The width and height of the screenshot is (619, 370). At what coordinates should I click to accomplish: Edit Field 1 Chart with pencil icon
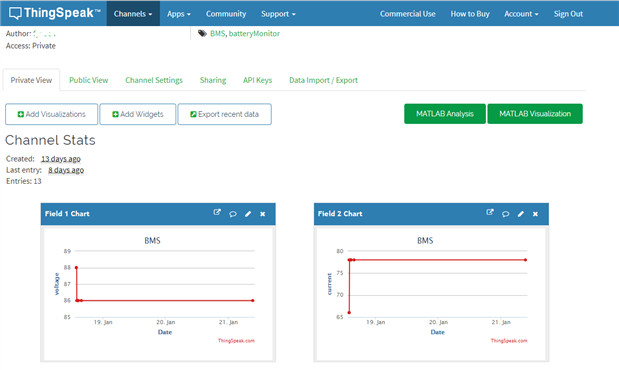[248, 214]
